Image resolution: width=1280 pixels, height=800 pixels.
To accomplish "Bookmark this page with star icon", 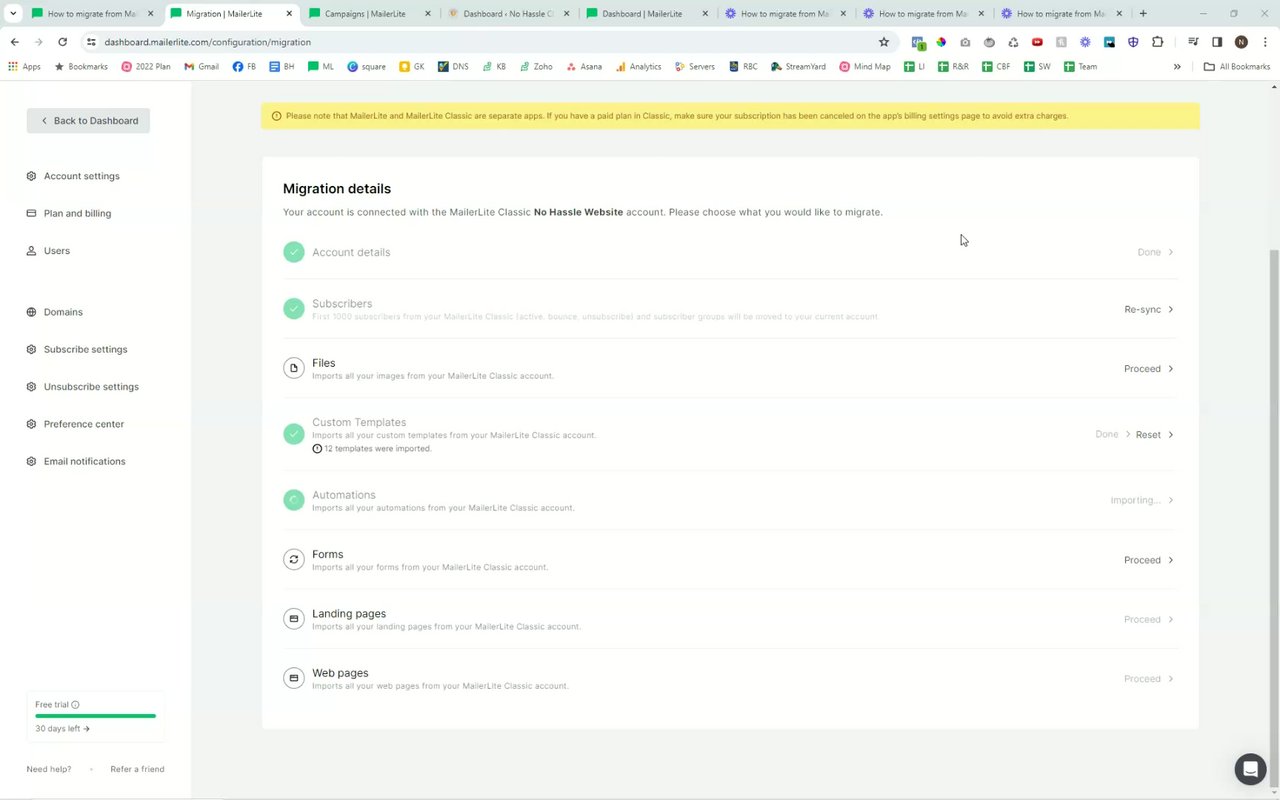I will coord(884,42).
